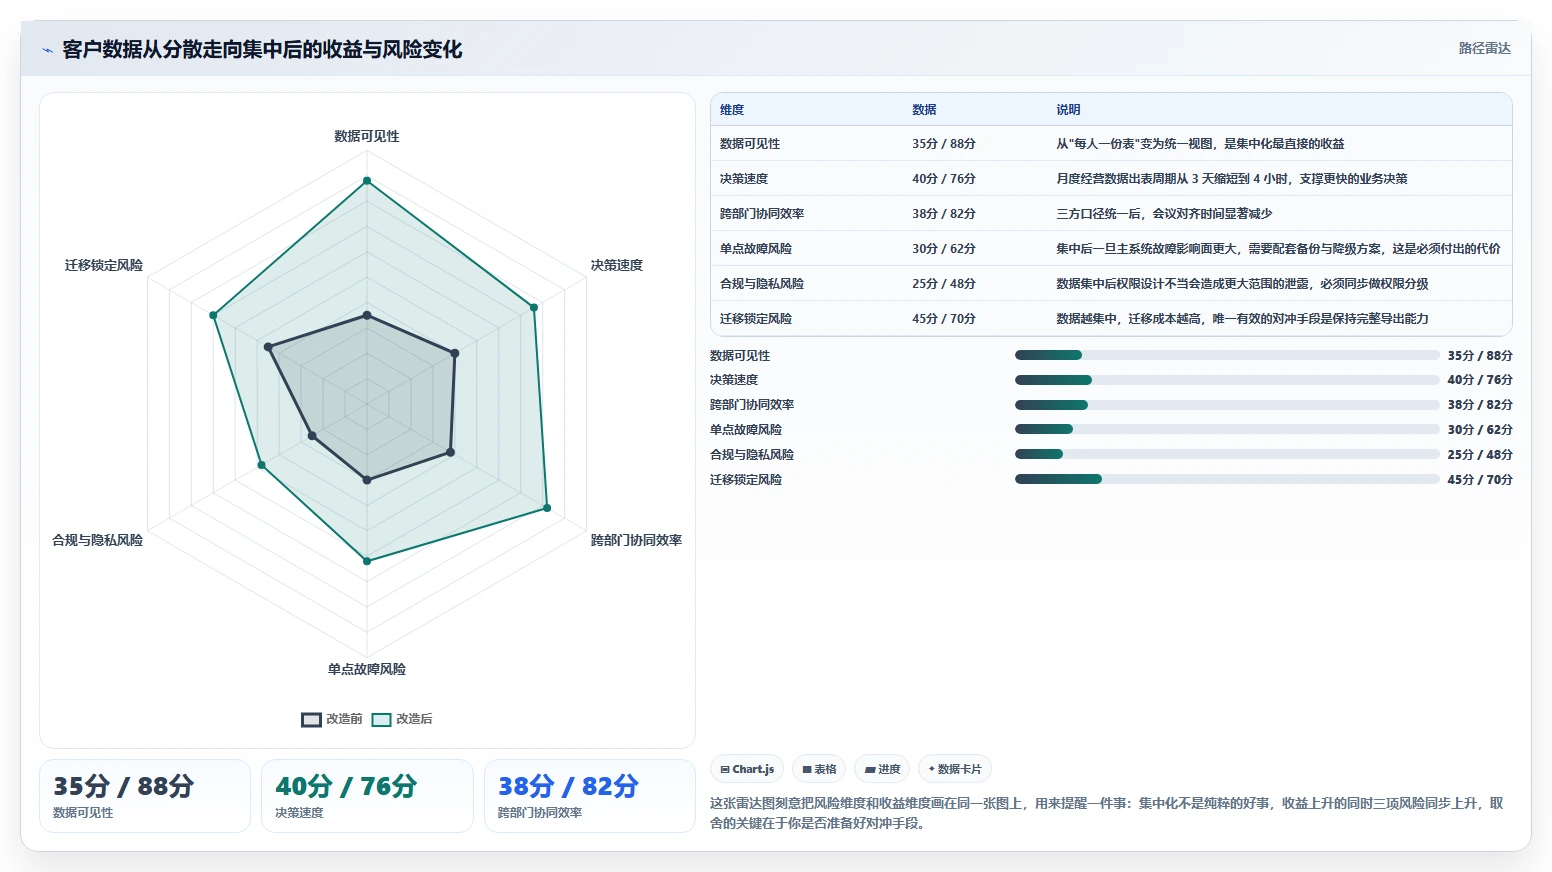Click the 改造前 legend color box

(311, 719)
